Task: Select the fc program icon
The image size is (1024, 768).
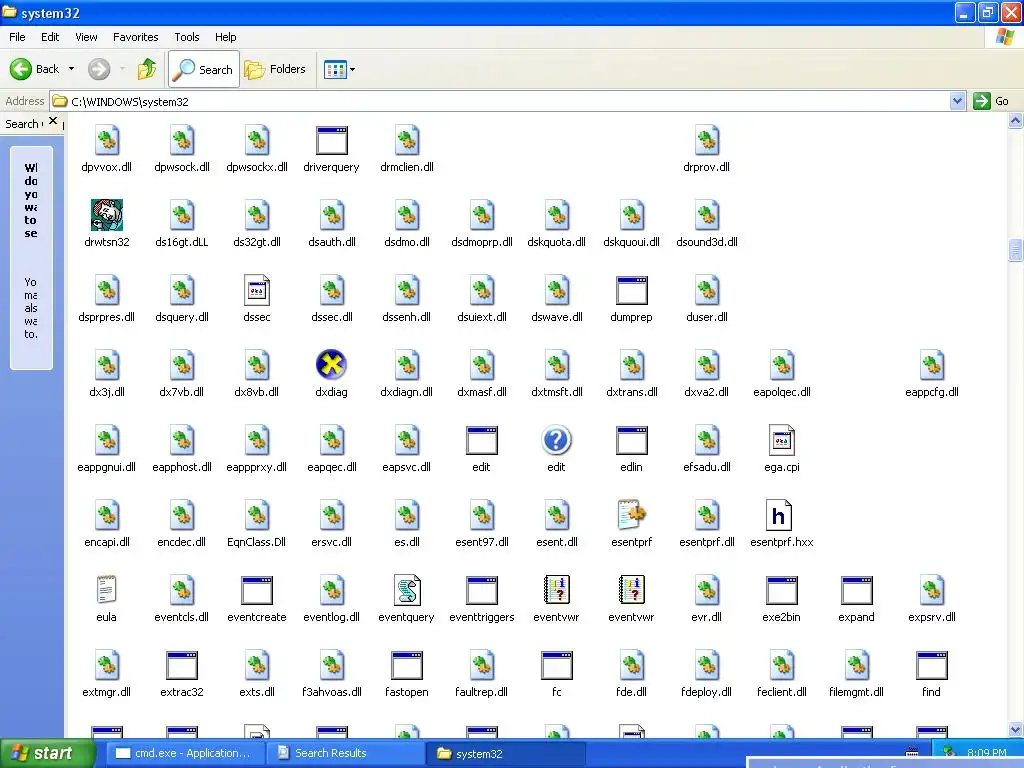Action: [x=556, y=665]
